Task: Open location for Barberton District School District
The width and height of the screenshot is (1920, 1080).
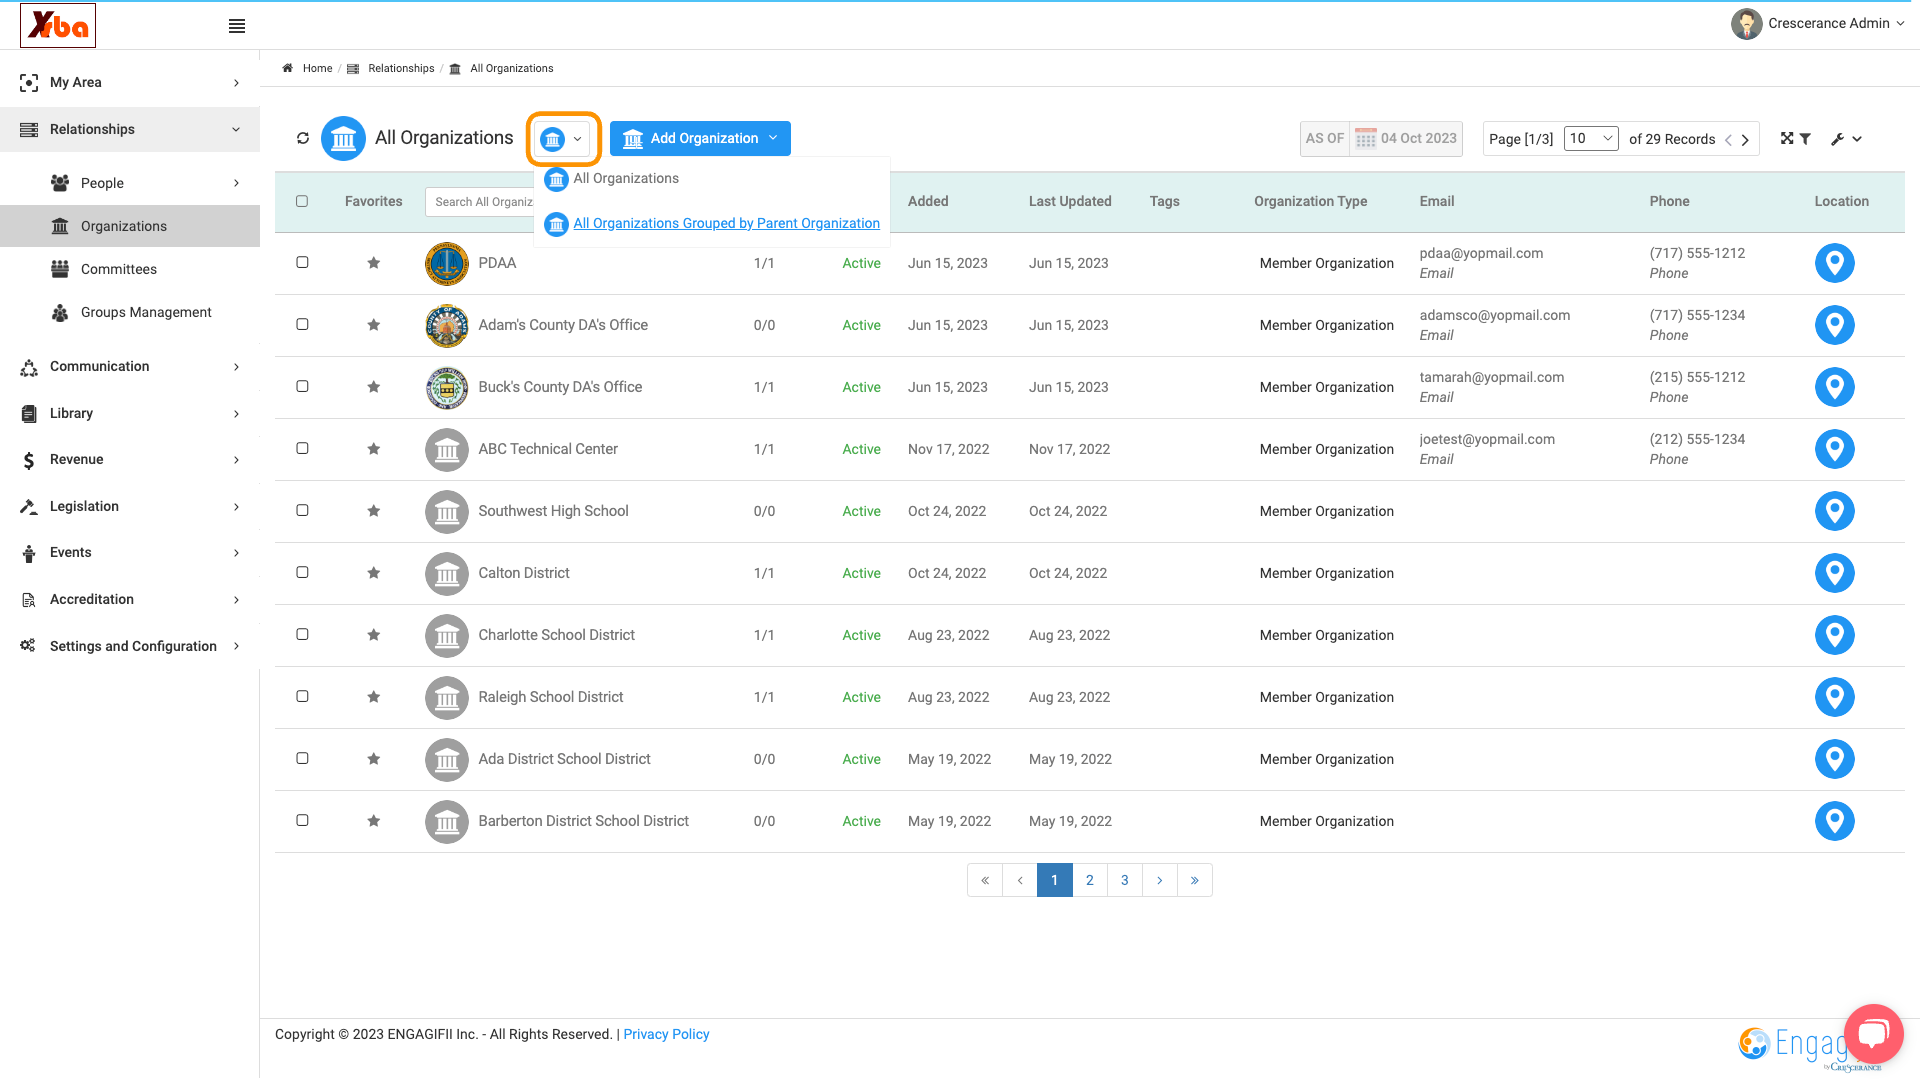Action: click(x=1834, y=821)
